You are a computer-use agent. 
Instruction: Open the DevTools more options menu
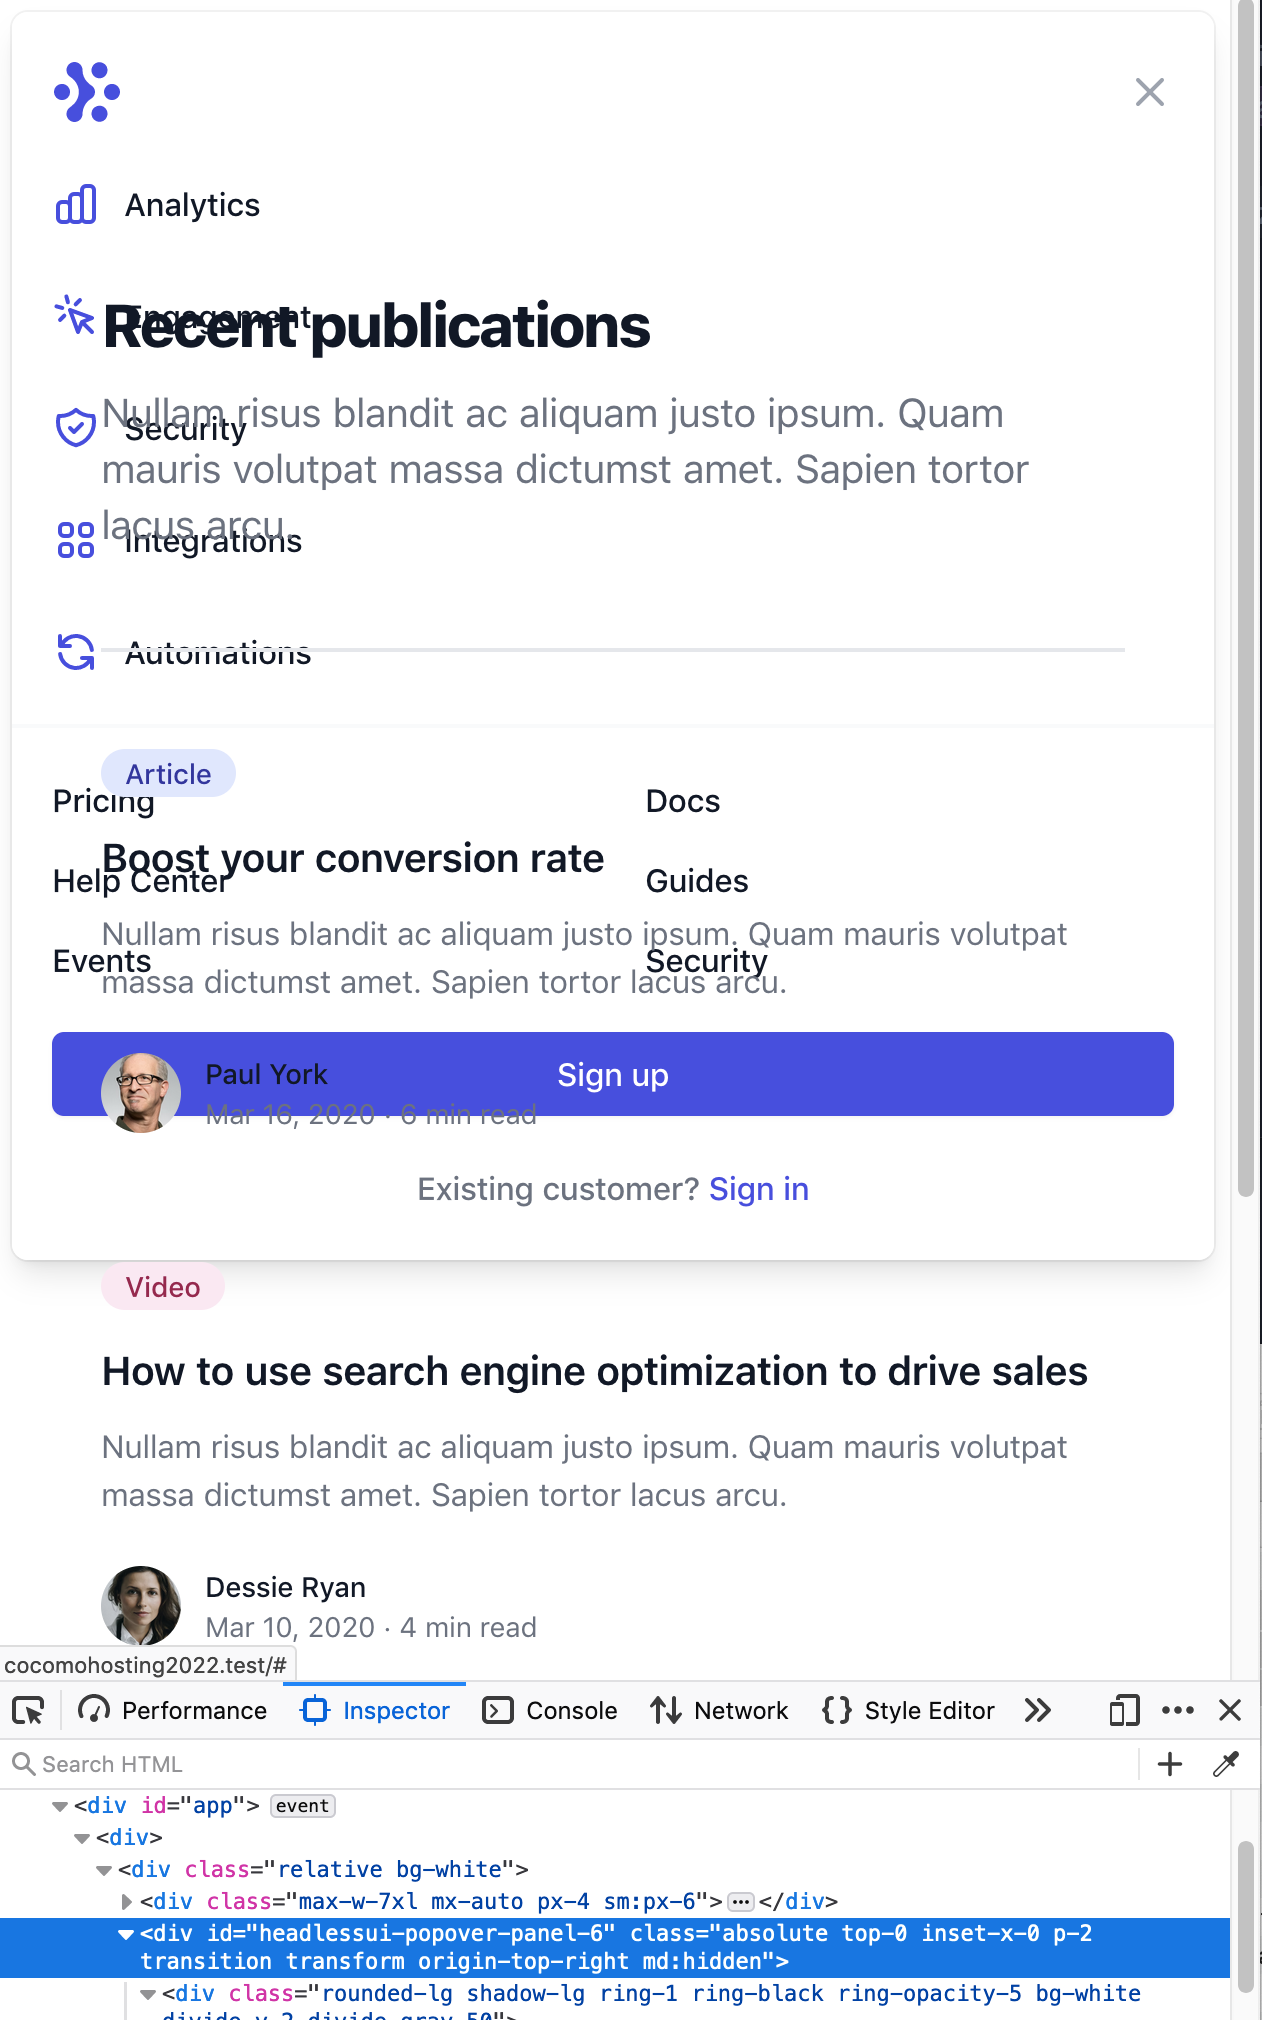(x=1178, y=1711)
